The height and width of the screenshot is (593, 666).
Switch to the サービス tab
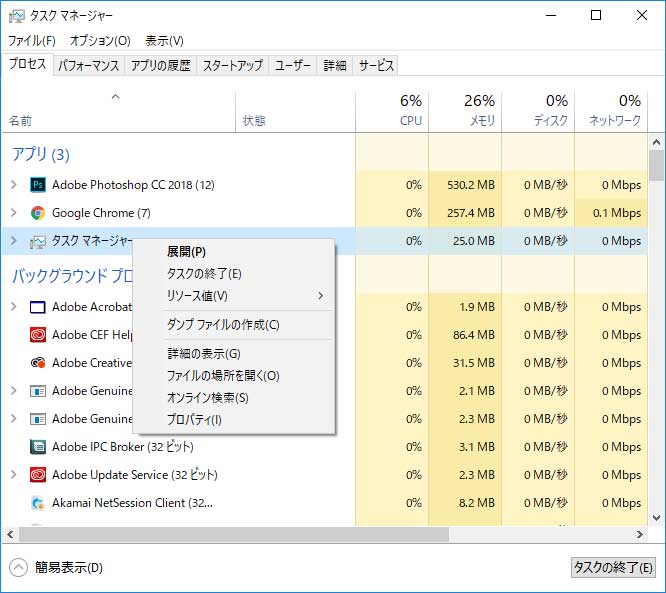[376, 66]
